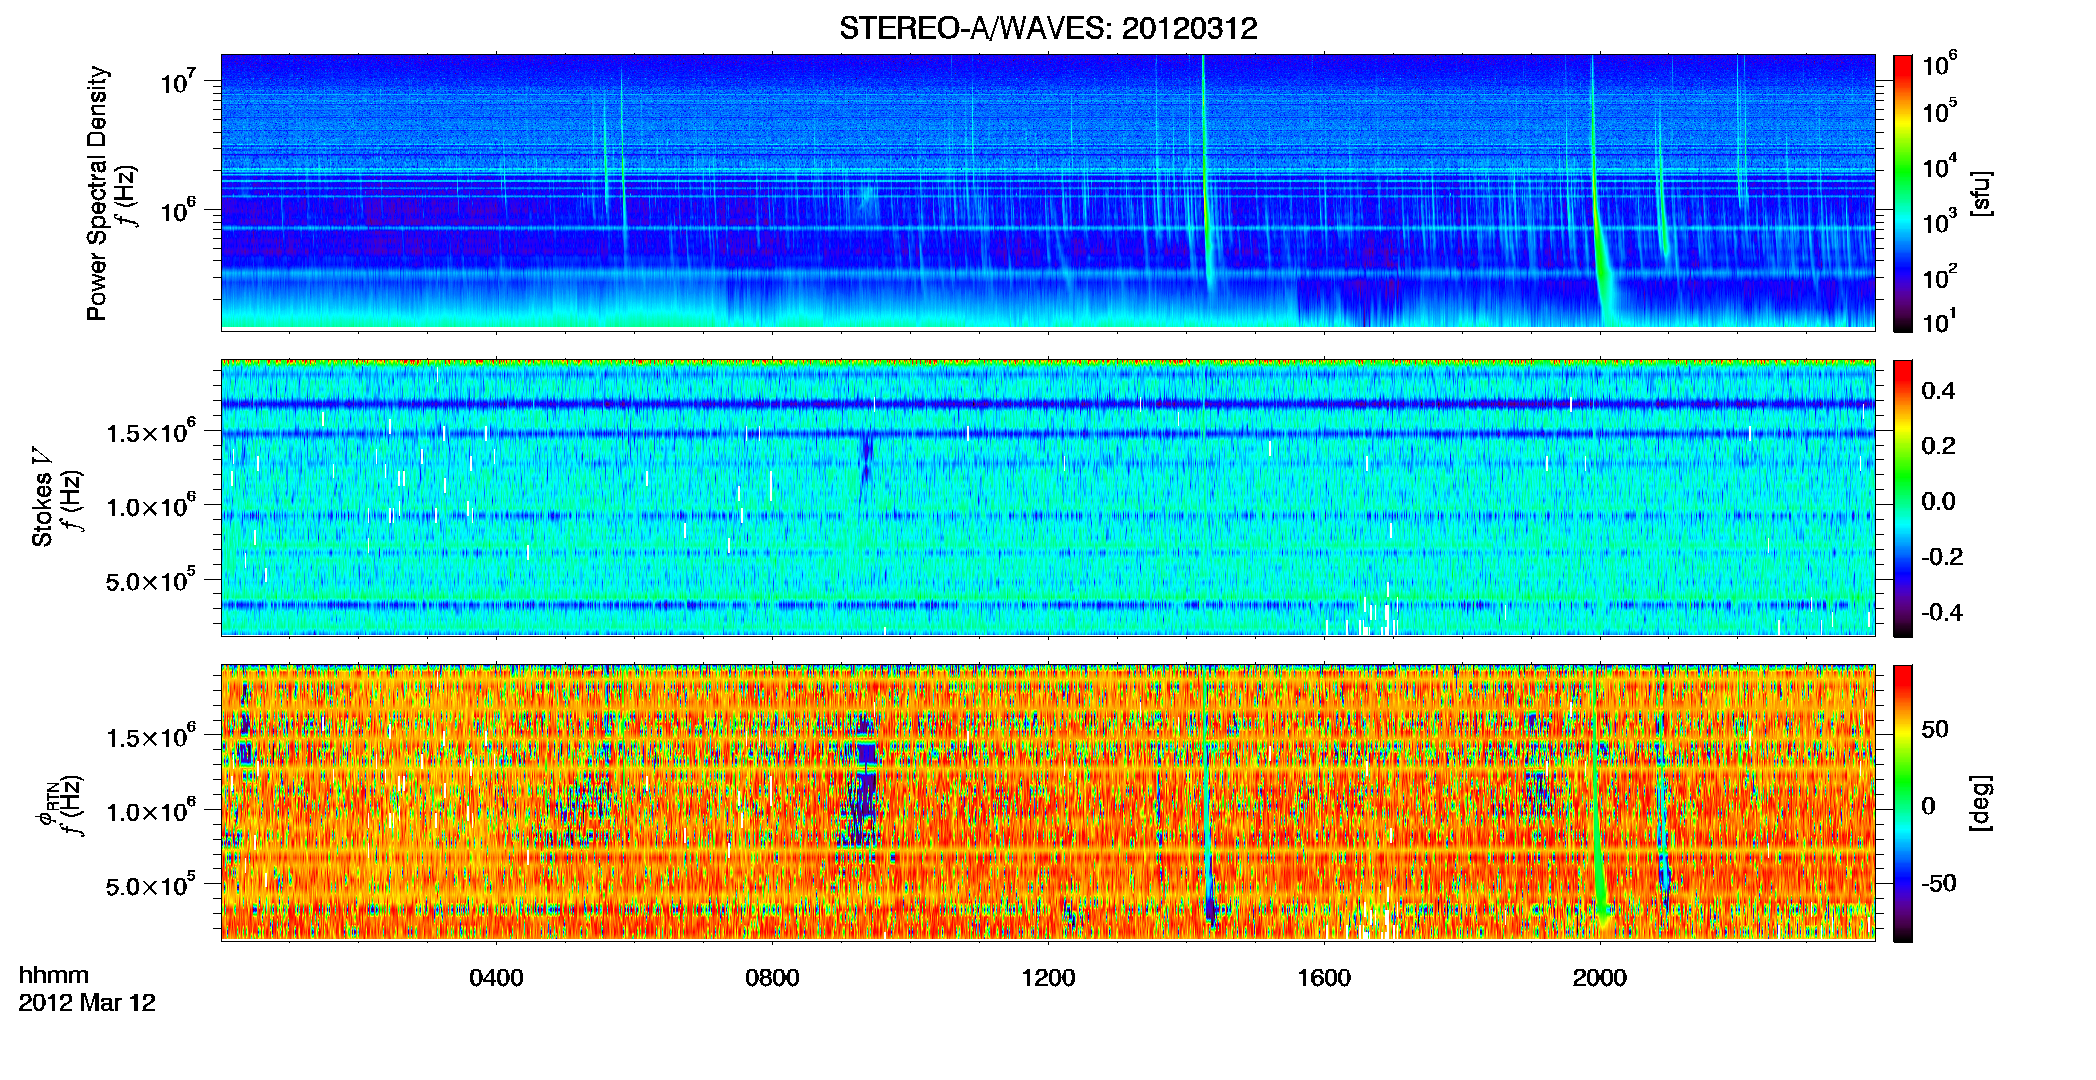Select the "[sfu]" colorbar unit label
The height and width of the screenshot is (1080, 2096).
click(x=1981, y=193)
